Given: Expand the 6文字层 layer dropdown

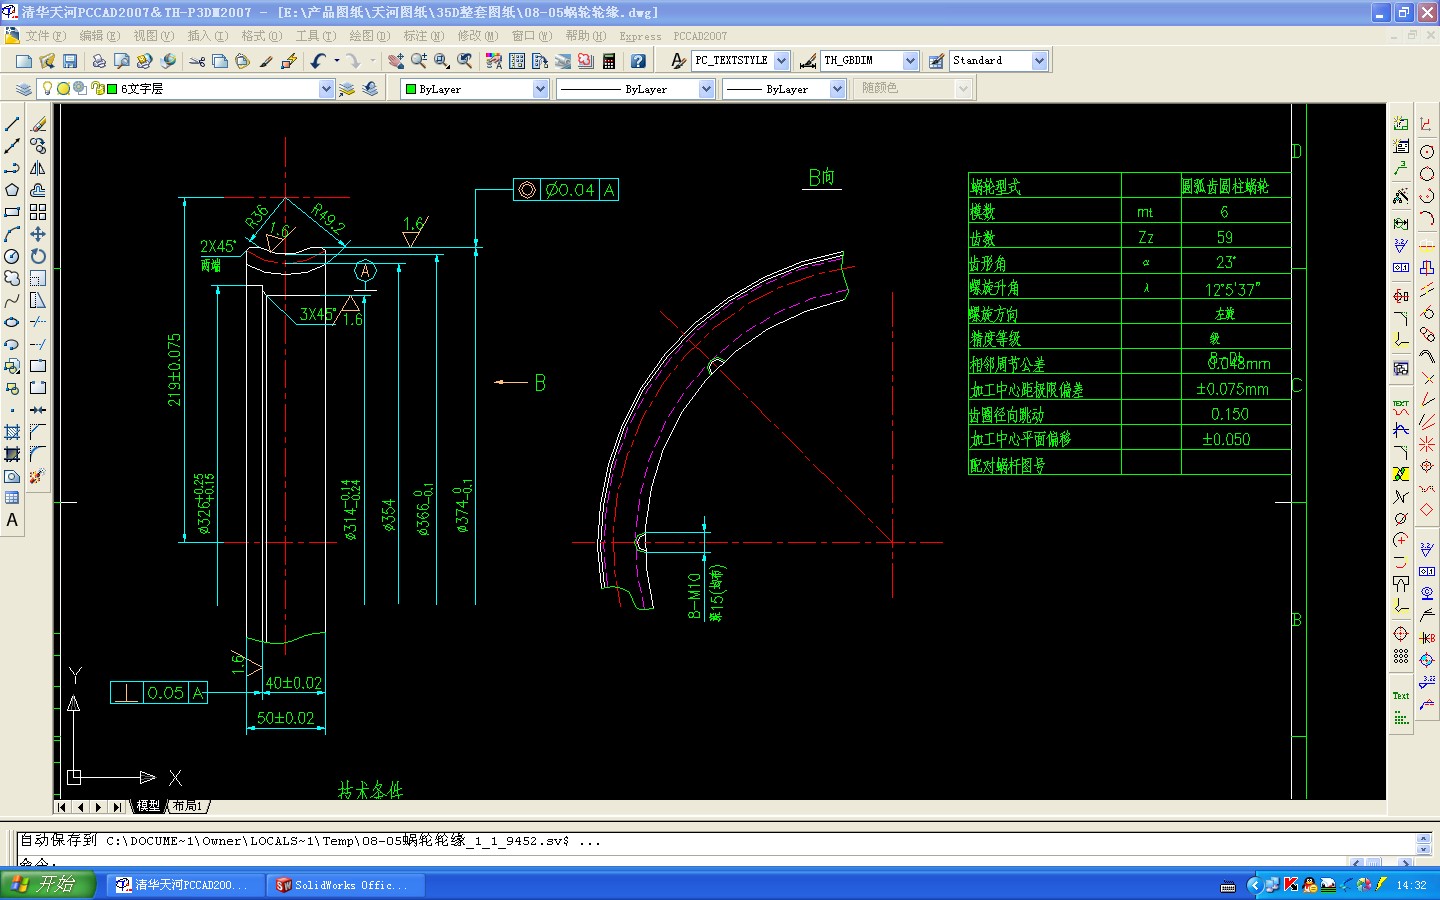Looking at the screenshot, I should click(x=326, y=89).
